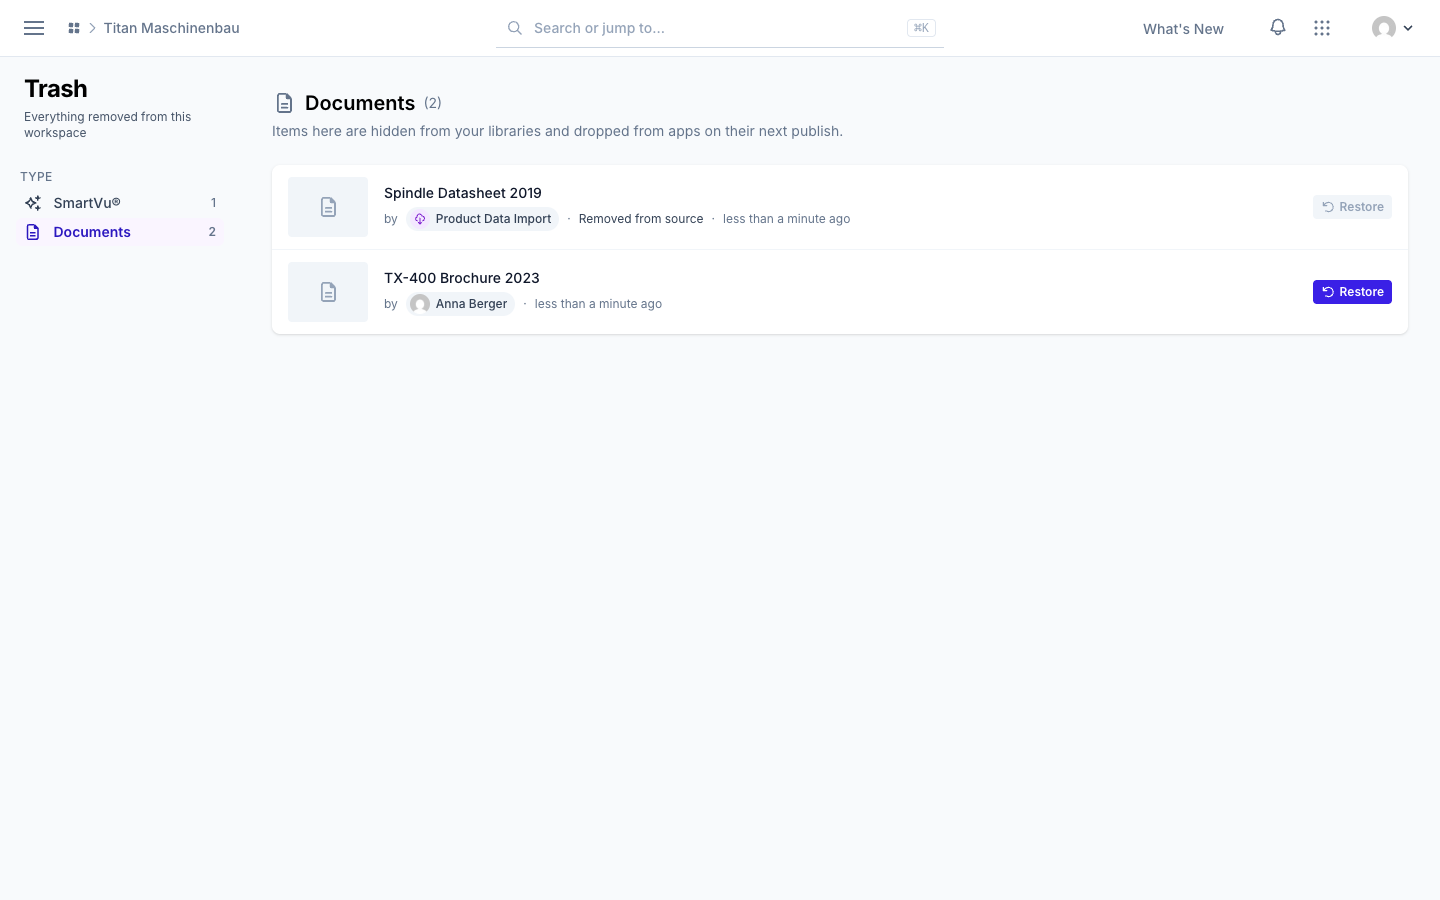This screenshot has height=900, width=1440.
Task: Select Spindle Datasheet 2019 title
Action: click(x=463, y=193)
